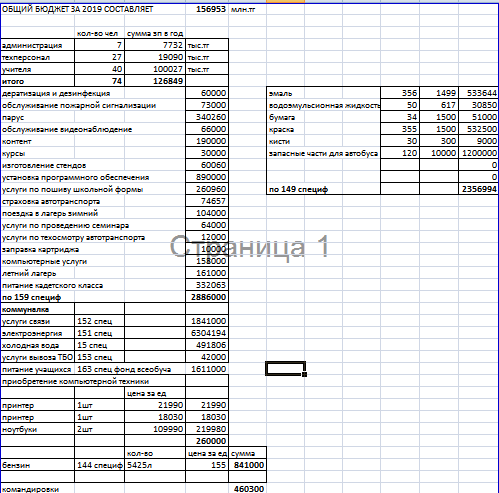The image size is (499, 493).
Task: Click the currently selected empty cell
Action: pos(285,369)
